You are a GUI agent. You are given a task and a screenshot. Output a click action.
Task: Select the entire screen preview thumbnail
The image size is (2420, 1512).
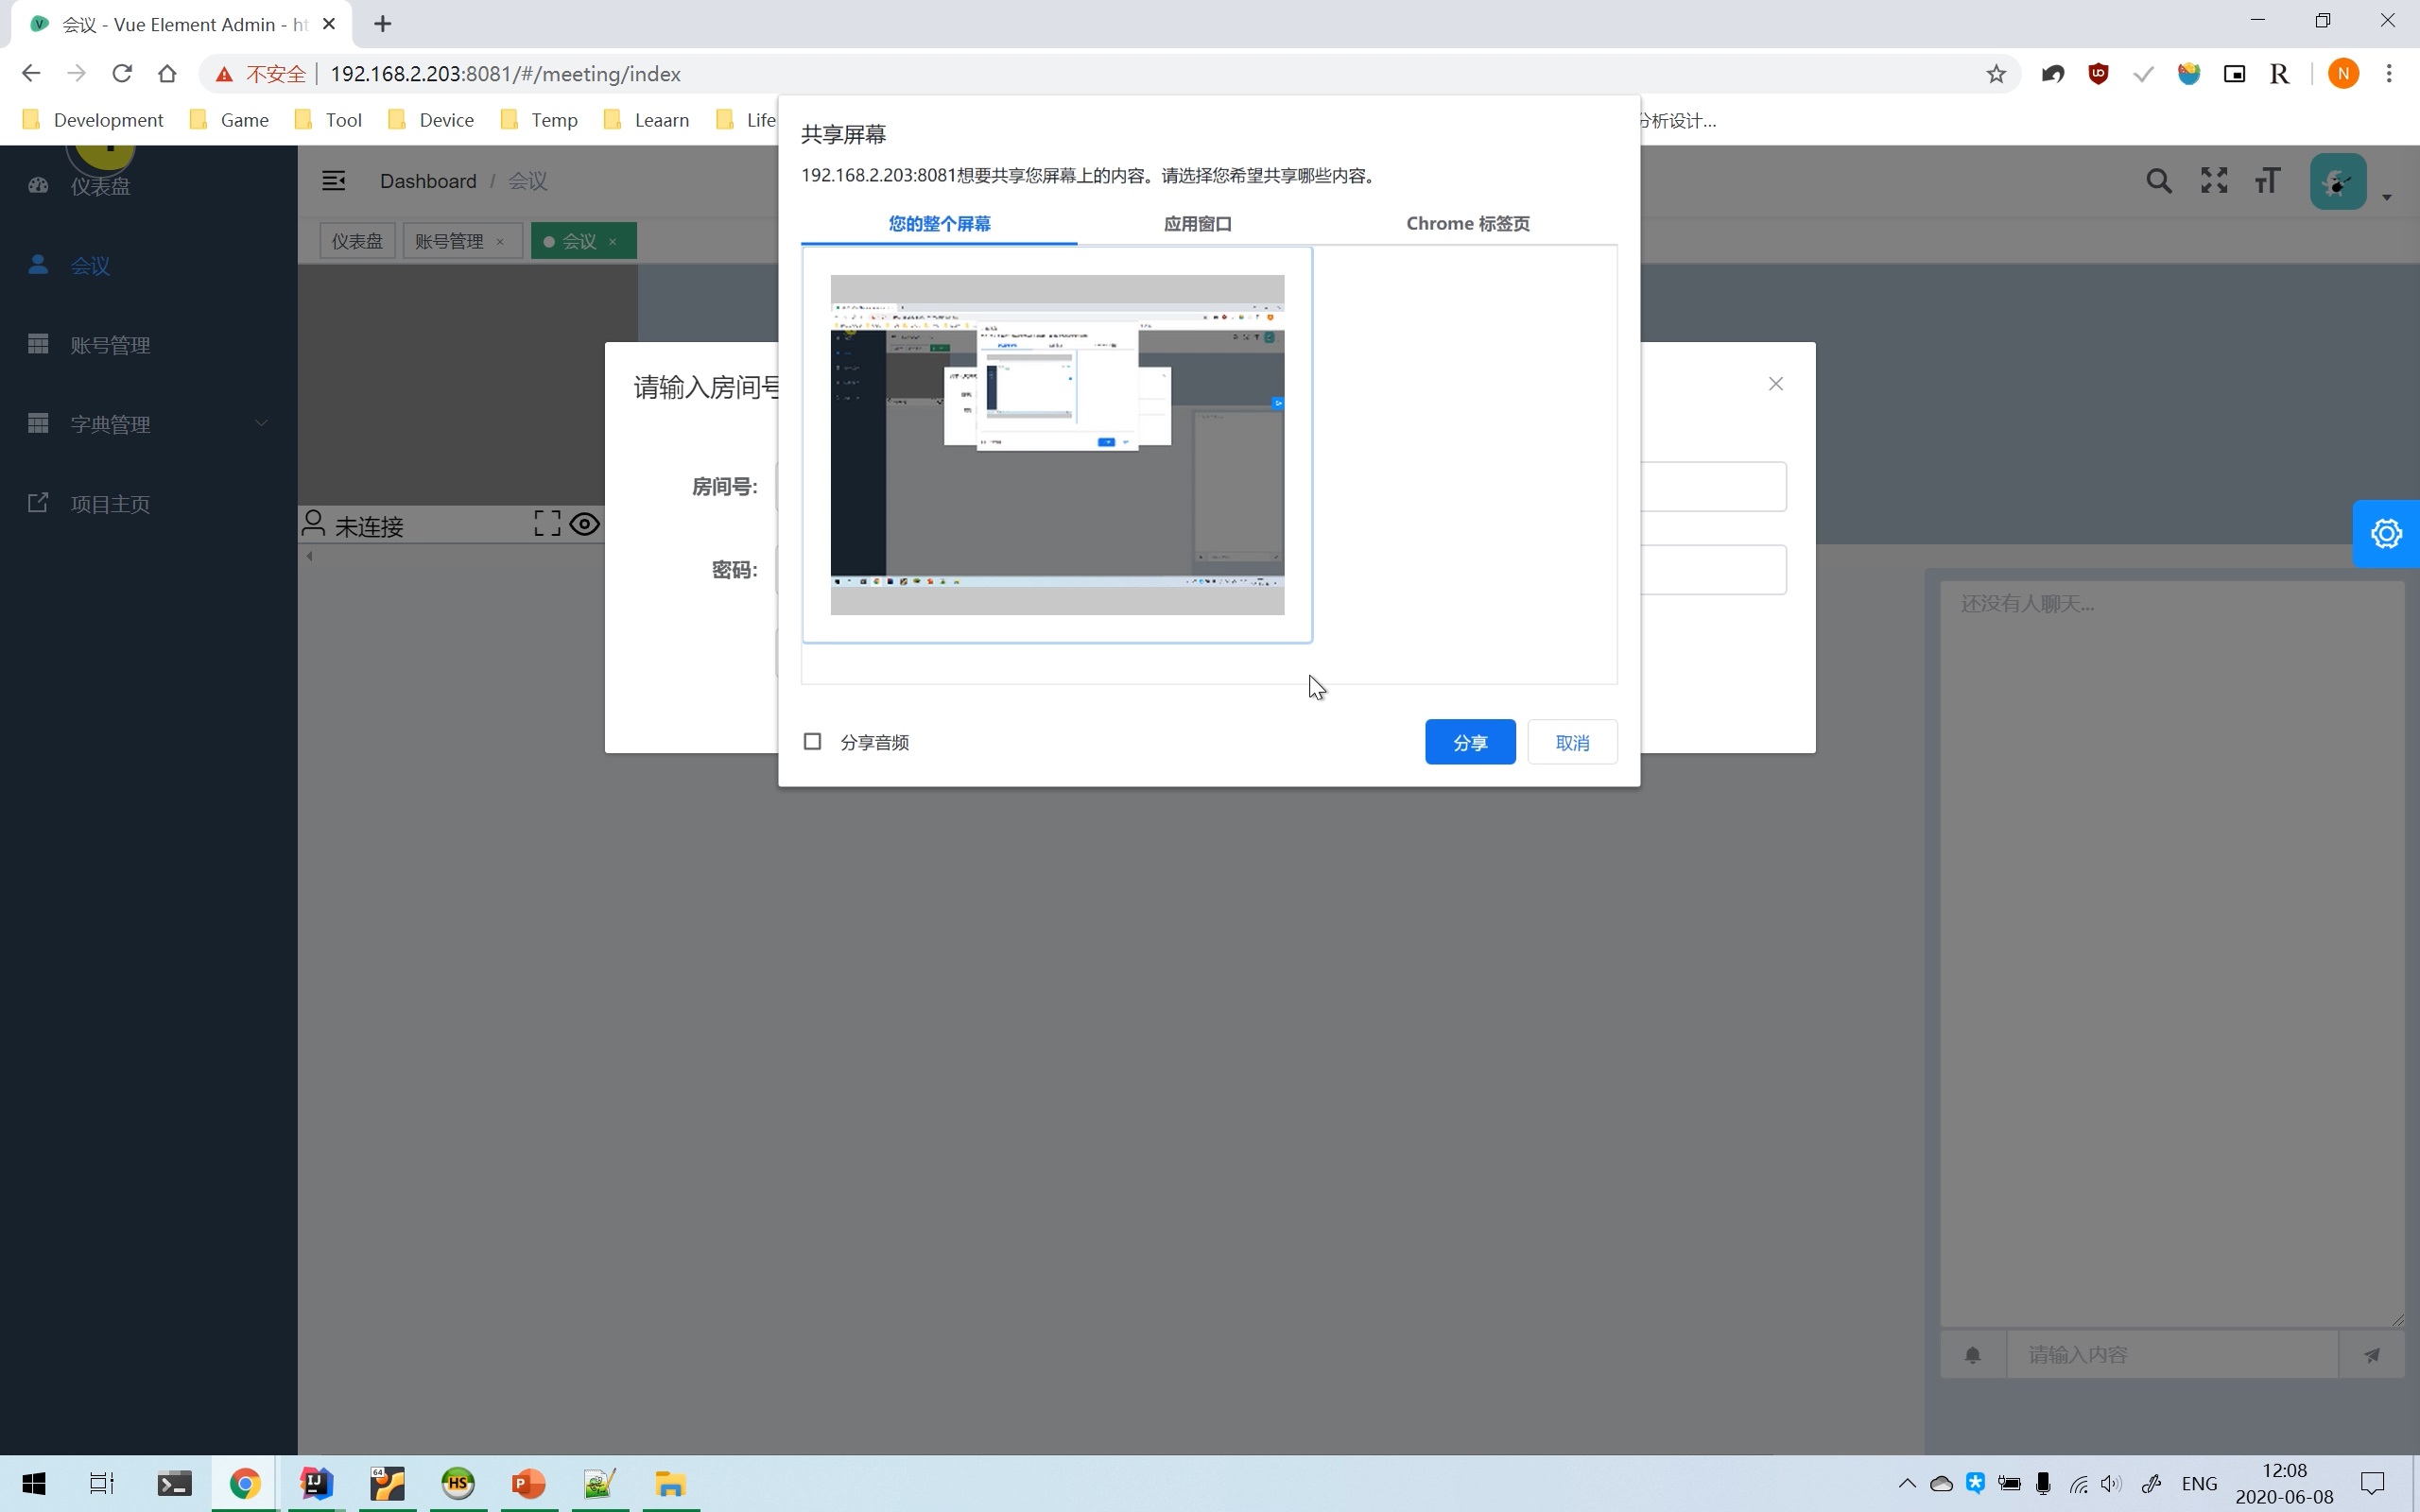1057,445
